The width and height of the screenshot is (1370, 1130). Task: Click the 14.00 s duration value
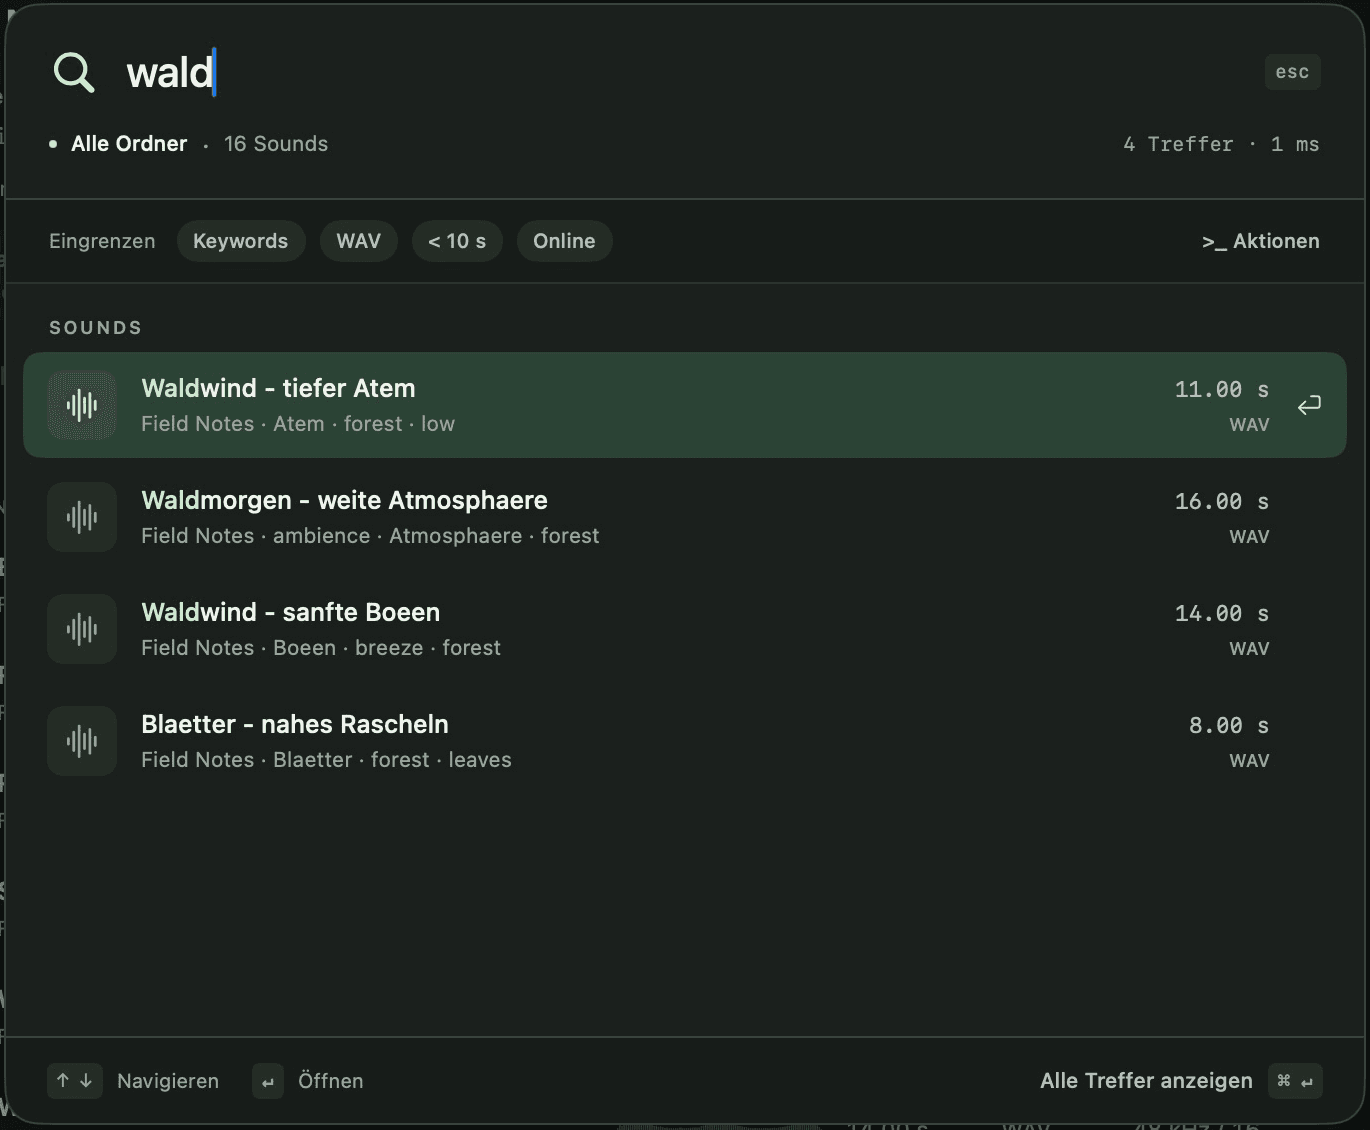pyautogui.click(x=1222, y=613)
